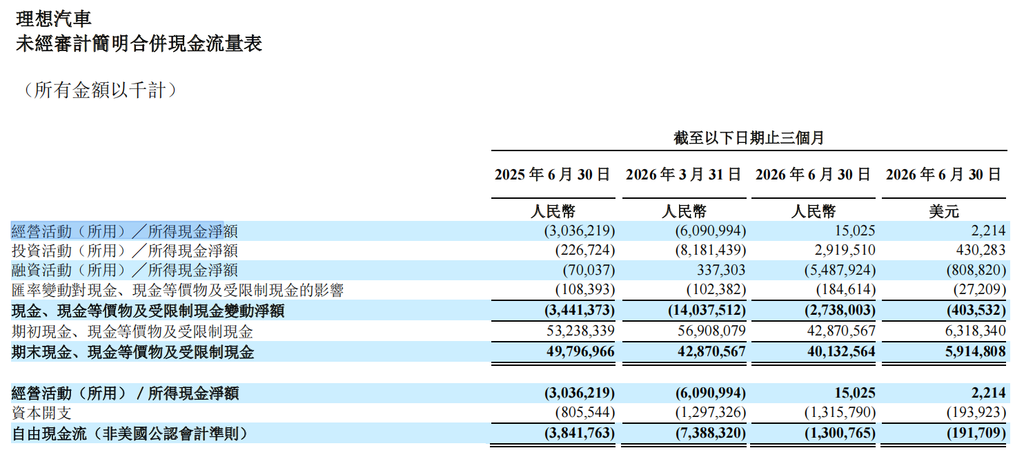Select capital expenditure value (1,315,790)
The height and width of the screenshot is (457, 1024).
tap(840, 413)
